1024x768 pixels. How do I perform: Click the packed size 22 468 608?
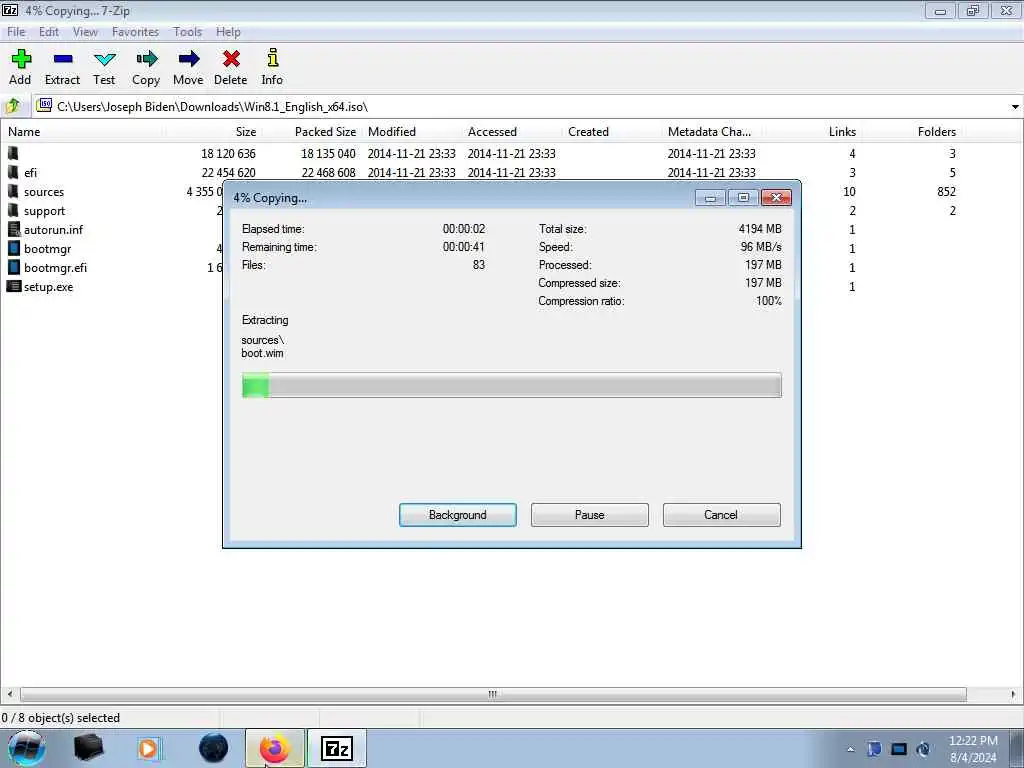tap(328, 172)
